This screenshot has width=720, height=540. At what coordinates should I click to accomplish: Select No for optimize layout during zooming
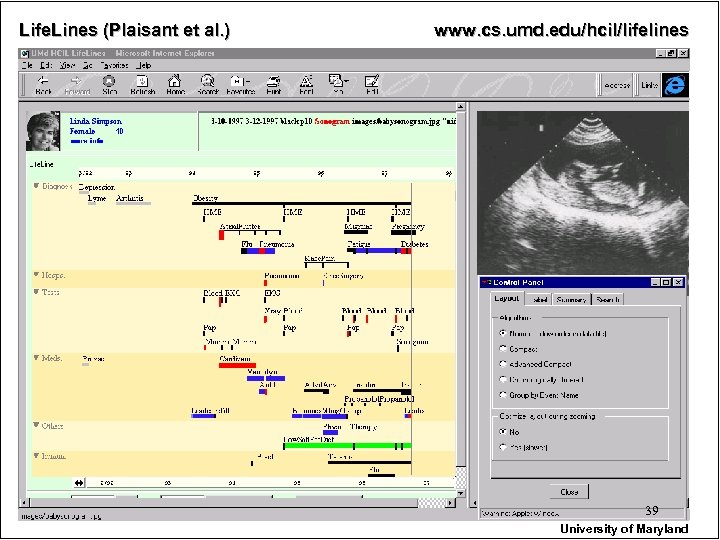click(503, 432)
